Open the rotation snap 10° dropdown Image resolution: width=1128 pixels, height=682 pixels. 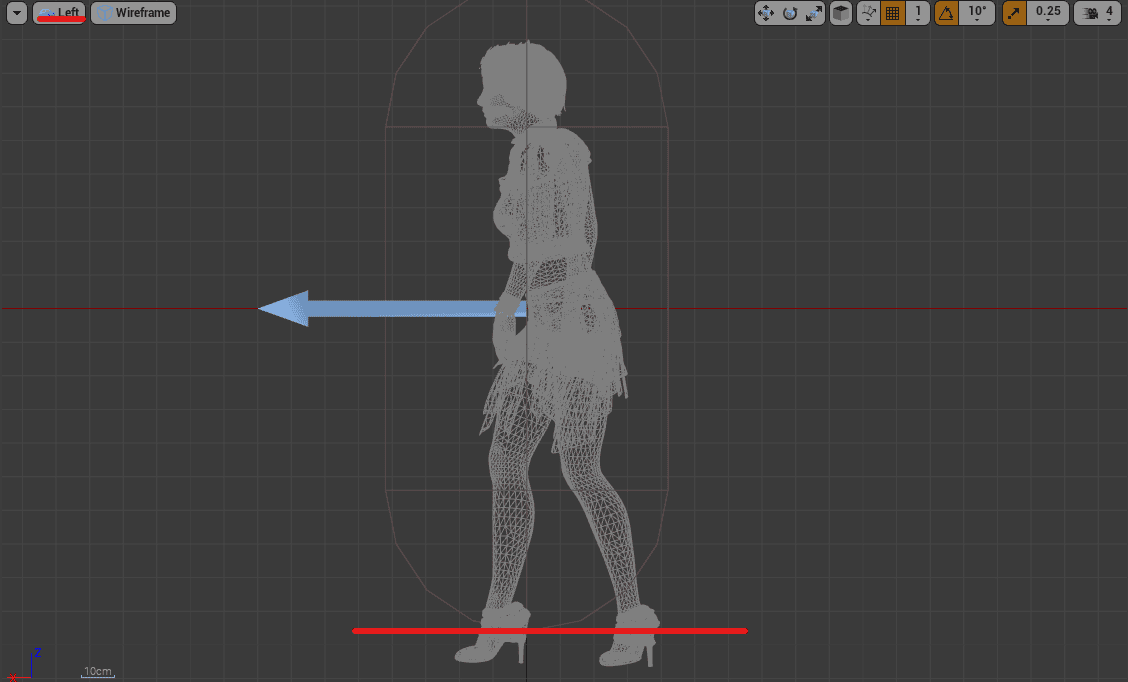(977, 13)
